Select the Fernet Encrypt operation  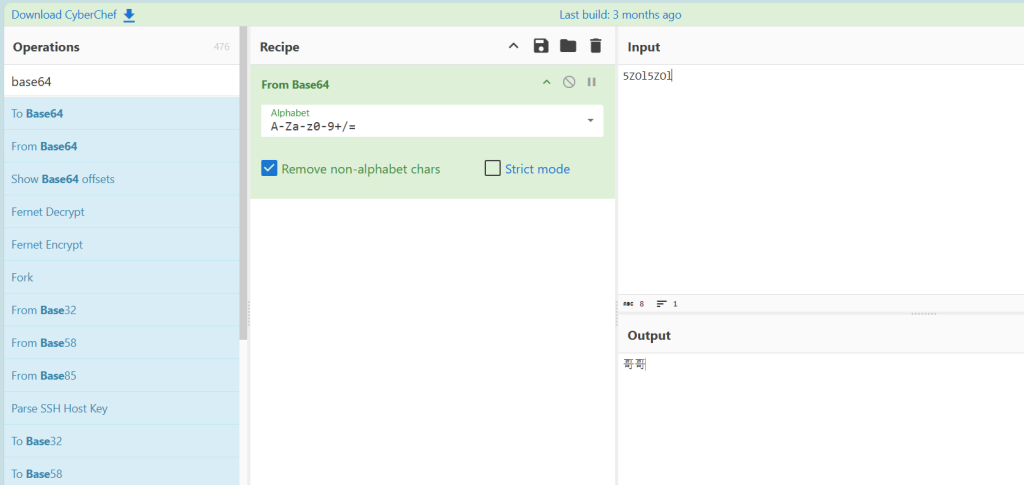tap(121, 244)
